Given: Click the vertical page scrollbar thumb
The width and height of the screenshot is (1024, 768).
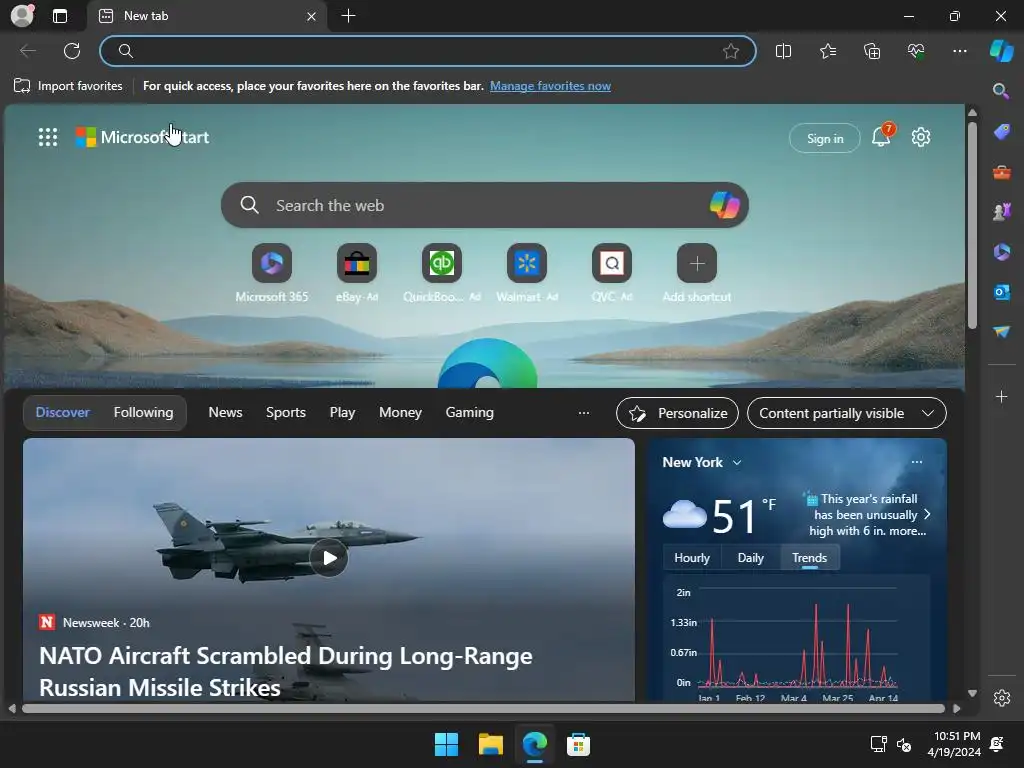Looking at the screenshot, I should [x=972, y=225].
